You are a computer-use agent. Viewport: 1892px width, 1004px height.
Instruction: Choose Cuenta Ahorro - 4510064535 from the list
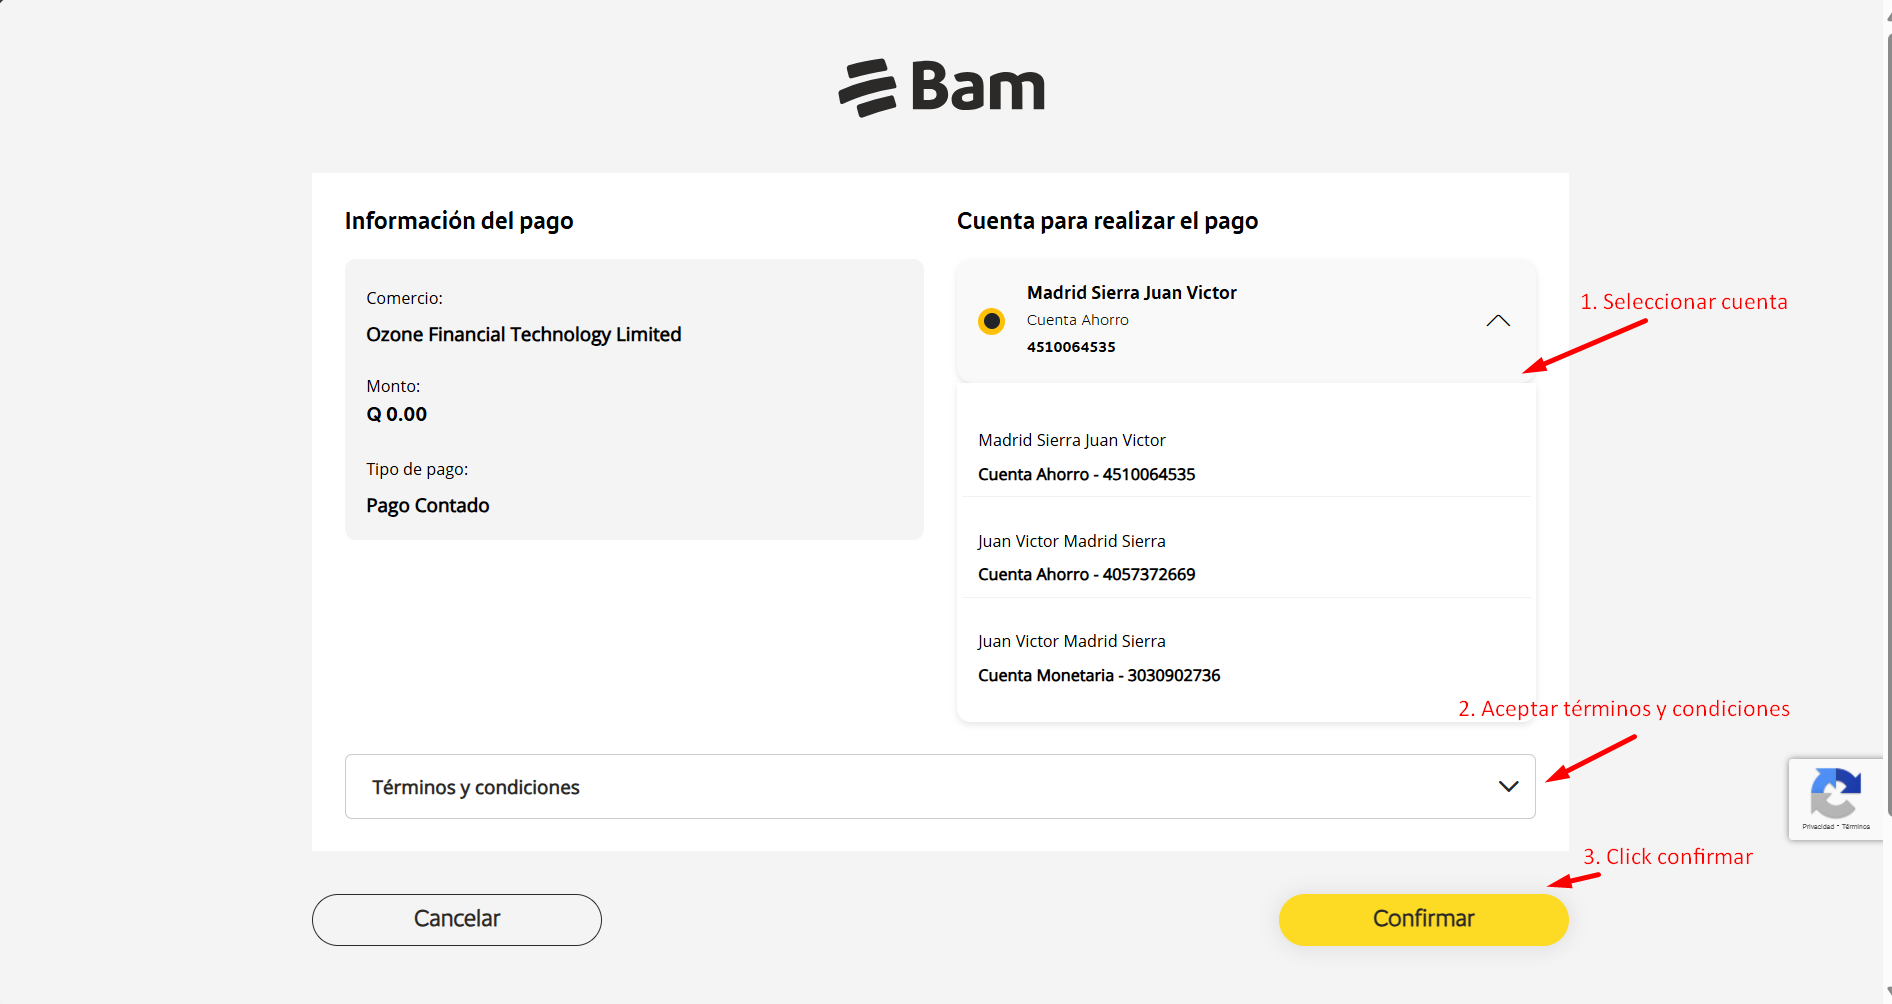(x=1086, y=474)
